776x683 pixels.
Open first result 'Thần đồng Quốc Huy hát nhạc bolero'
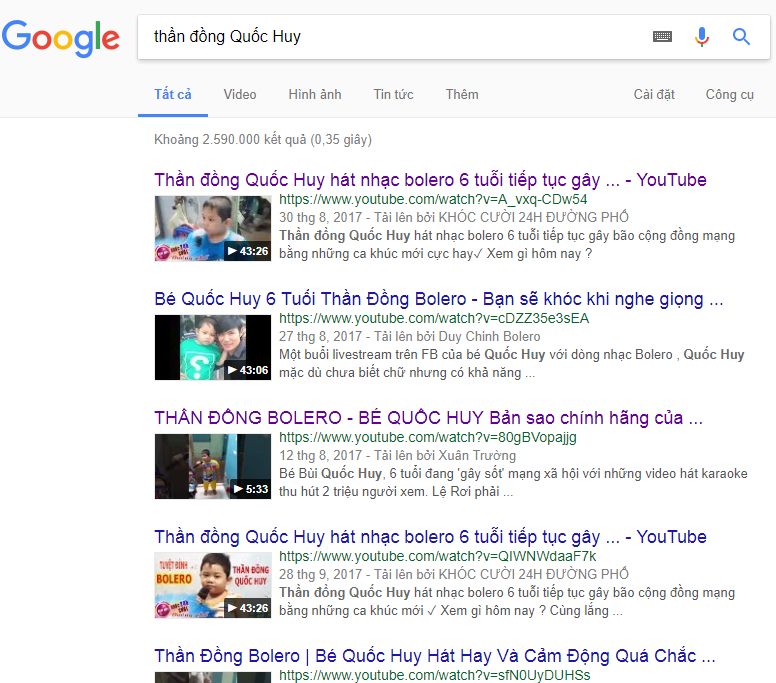click(430, 180)
